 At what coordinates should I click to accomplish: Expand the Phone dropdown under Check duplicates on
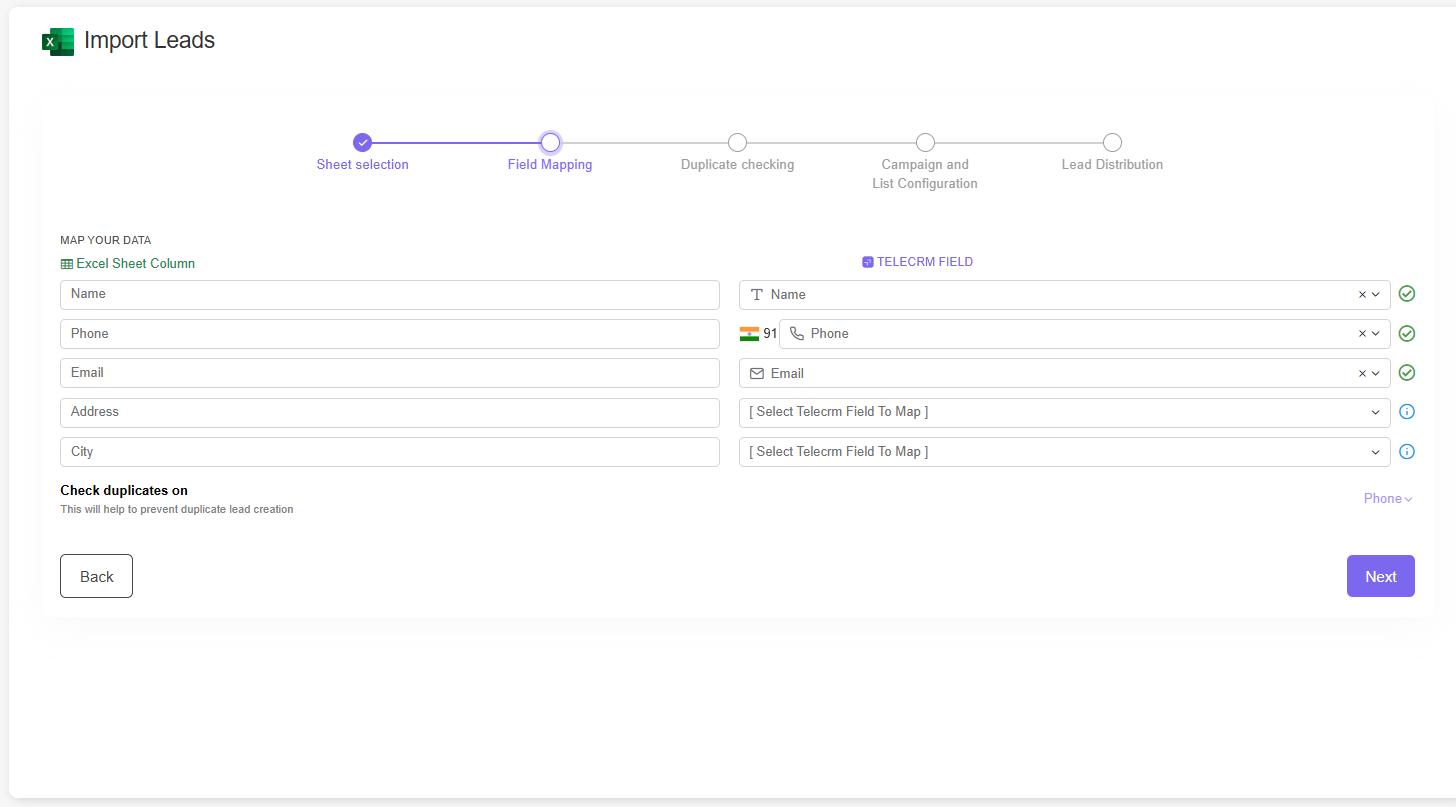[x=1388, y=498]
